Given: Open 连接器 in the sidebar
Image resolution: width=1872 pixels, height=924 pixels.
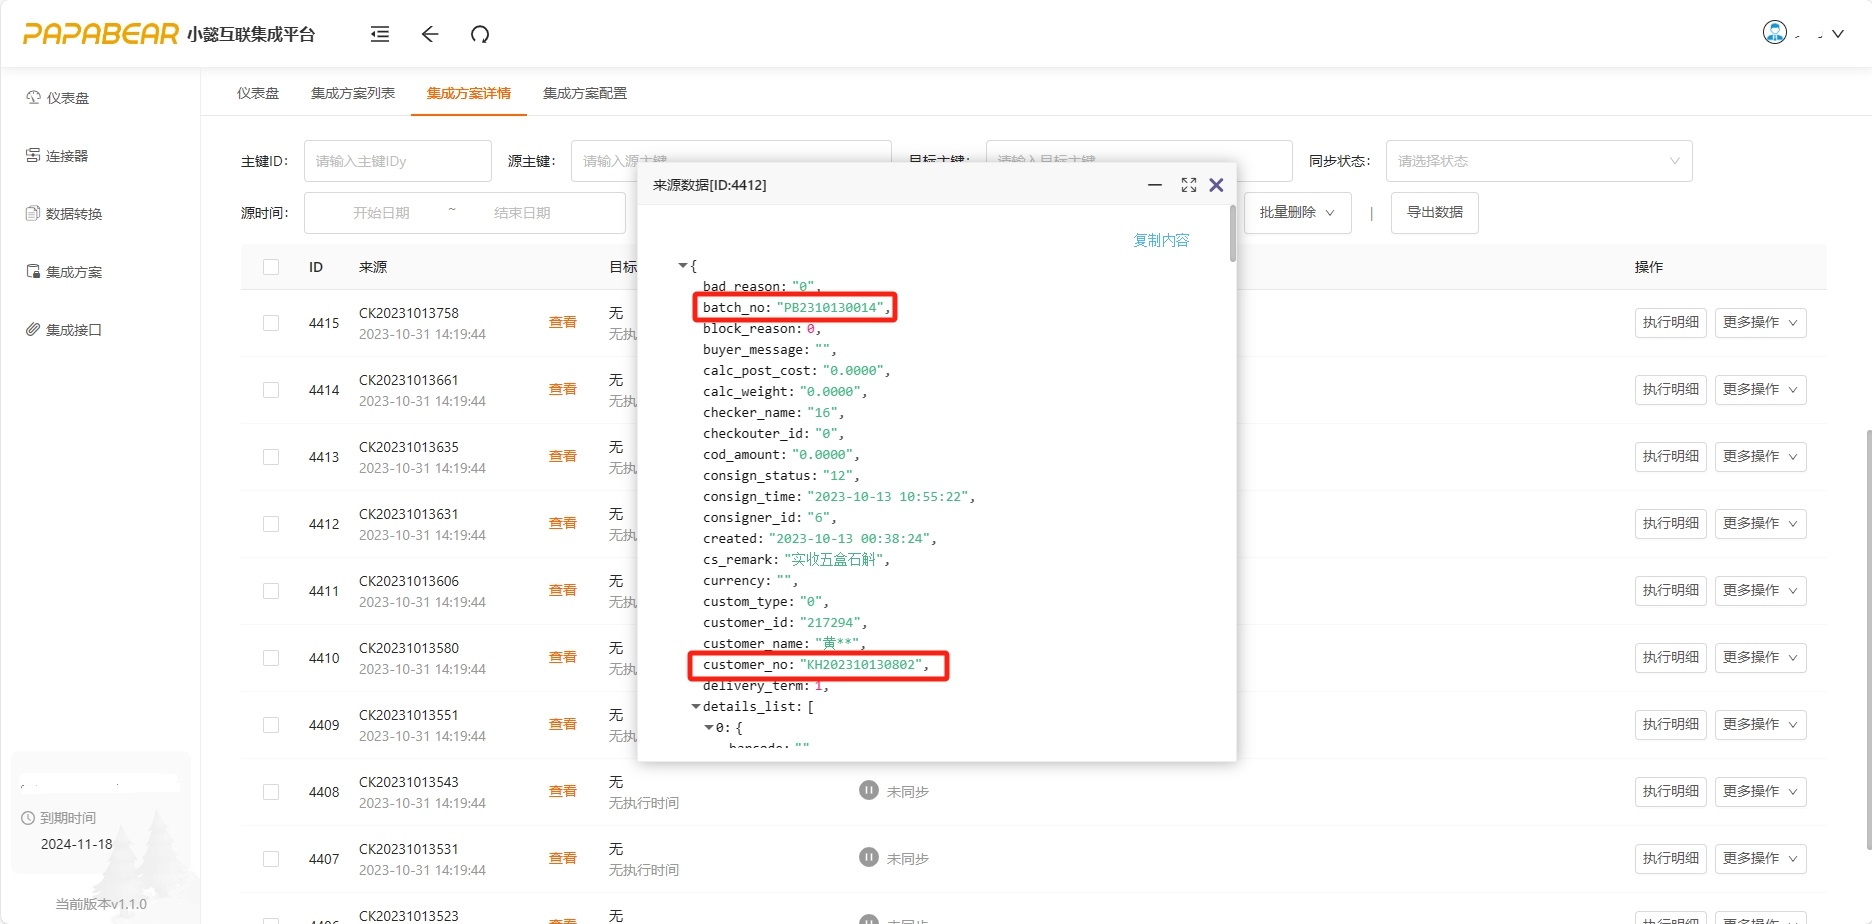Looking at the screenshot, I should coord(66,156).
